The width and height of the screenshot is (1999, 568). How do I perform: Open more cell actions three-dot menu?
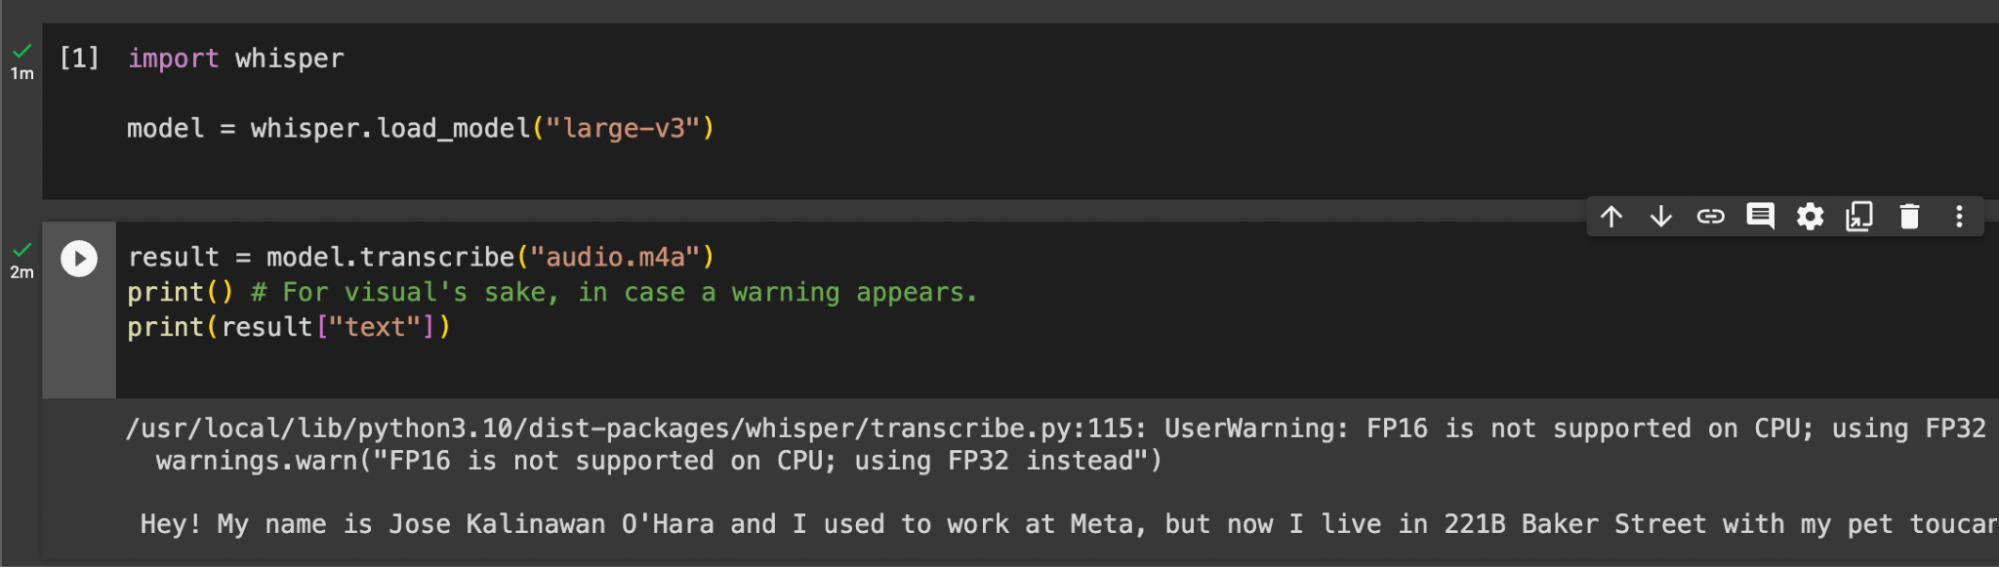1959,217
